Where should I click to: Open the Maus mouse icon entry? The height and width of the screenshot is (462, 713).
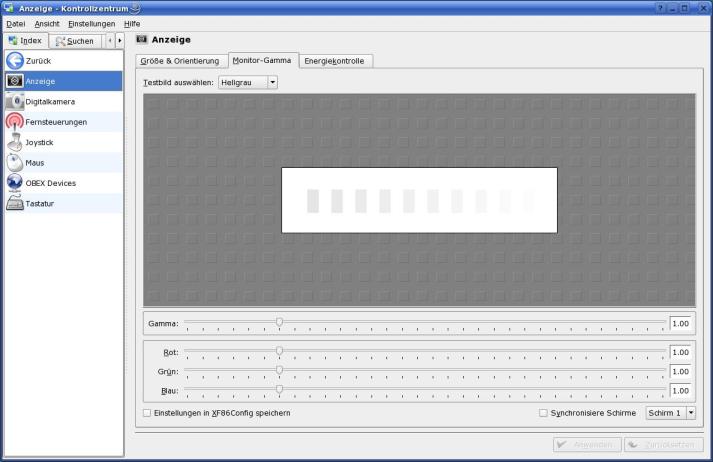[x=15, y=163]
